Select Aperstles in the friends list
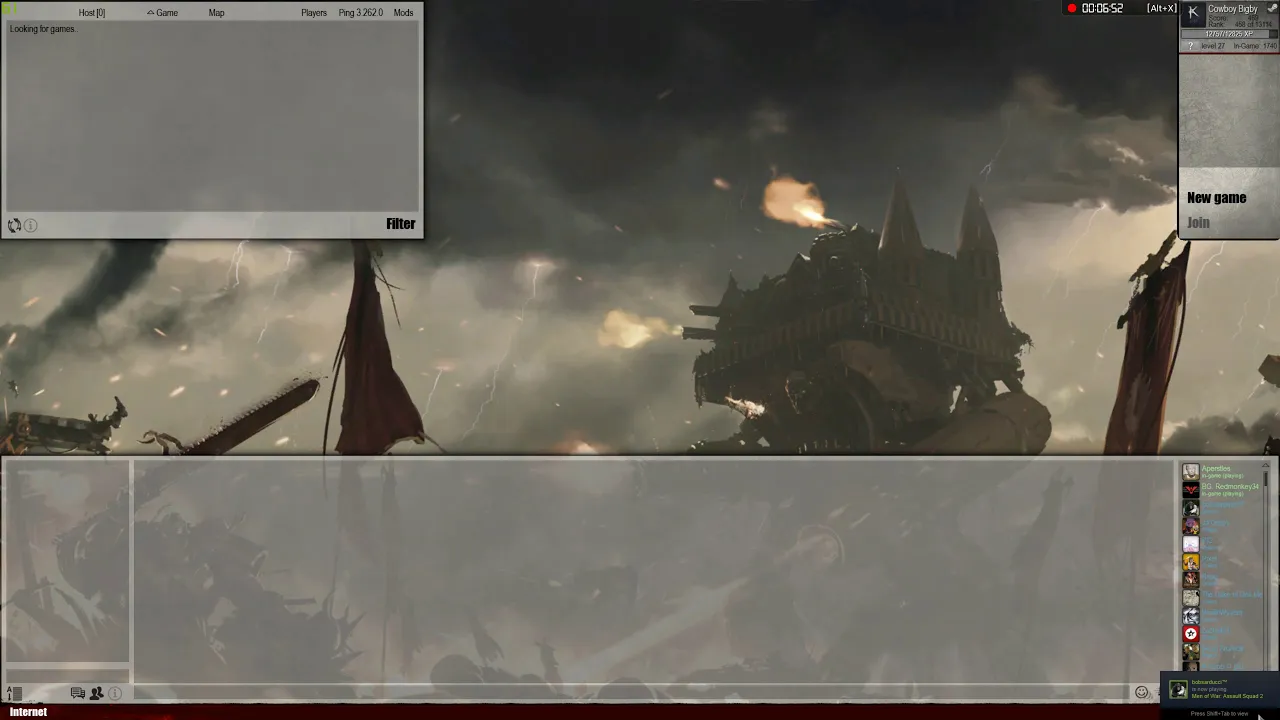Image resolution: width=1280 pixels, height=720 pixels. coord(1221,471)
